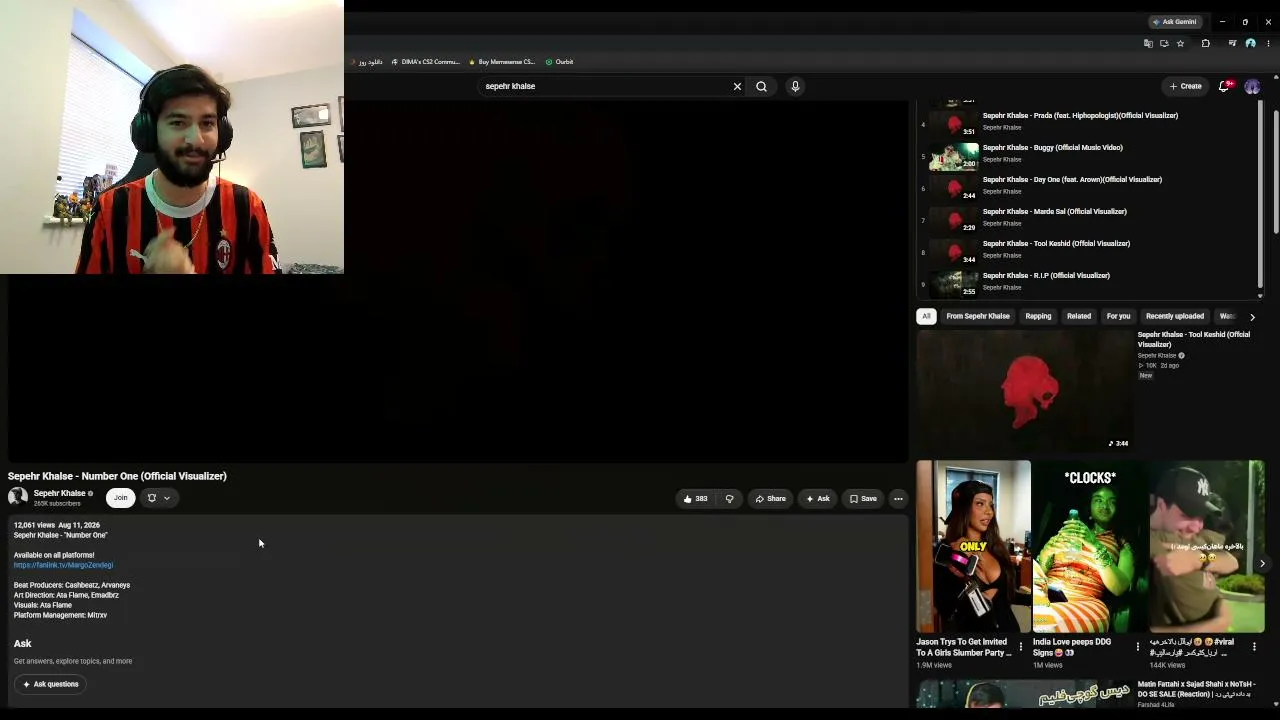Open the fanlink.tv/MargoZendegi link
This screenshot has width=1280, height=720.
click(x=63, y=565)
